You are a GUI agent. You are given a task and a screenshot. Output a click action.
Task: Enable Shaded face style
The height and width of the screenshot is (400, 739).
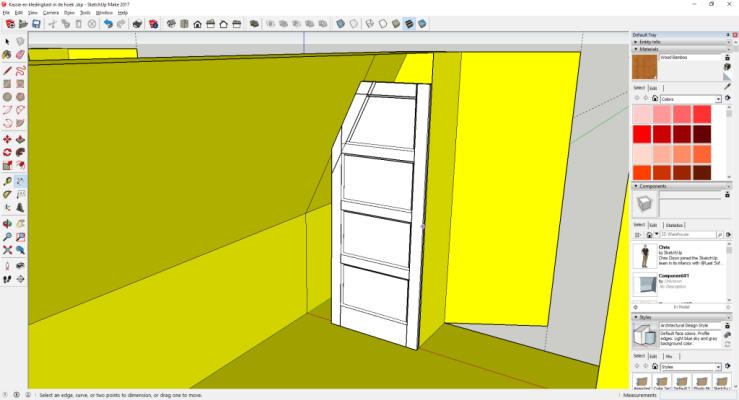click(x=396, y=24)
